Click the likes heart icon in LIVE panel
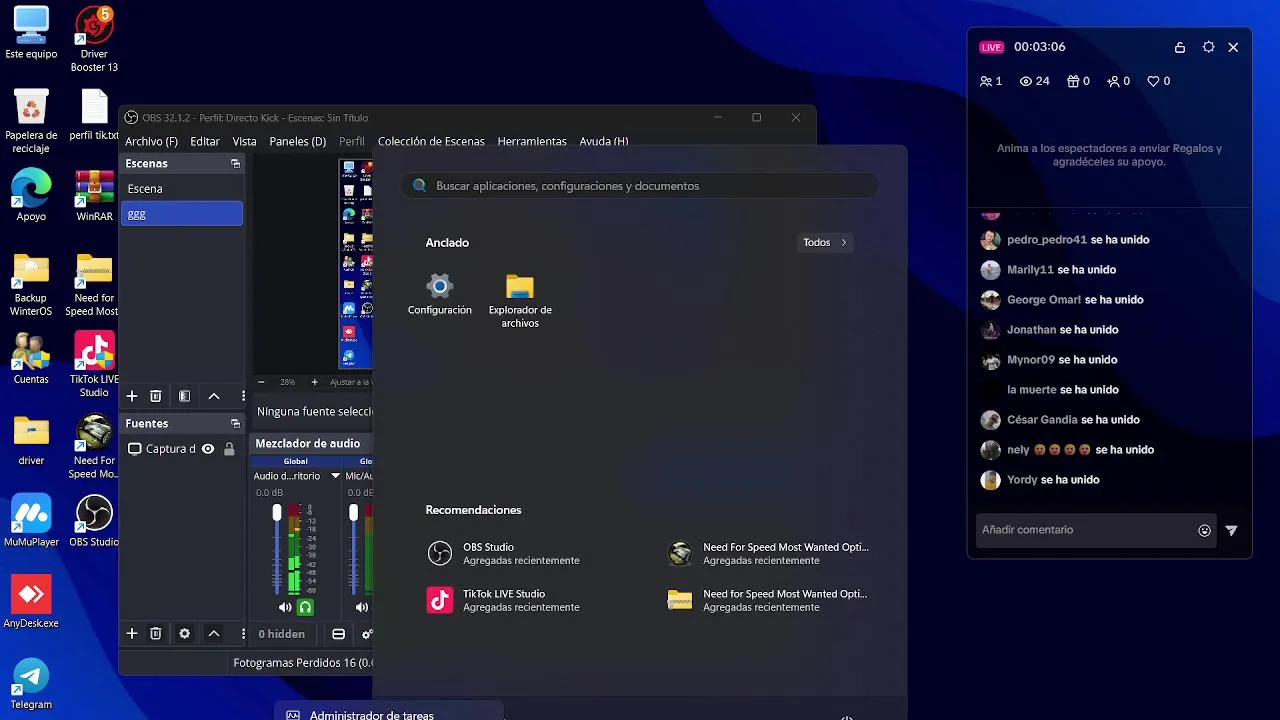 1153,81
